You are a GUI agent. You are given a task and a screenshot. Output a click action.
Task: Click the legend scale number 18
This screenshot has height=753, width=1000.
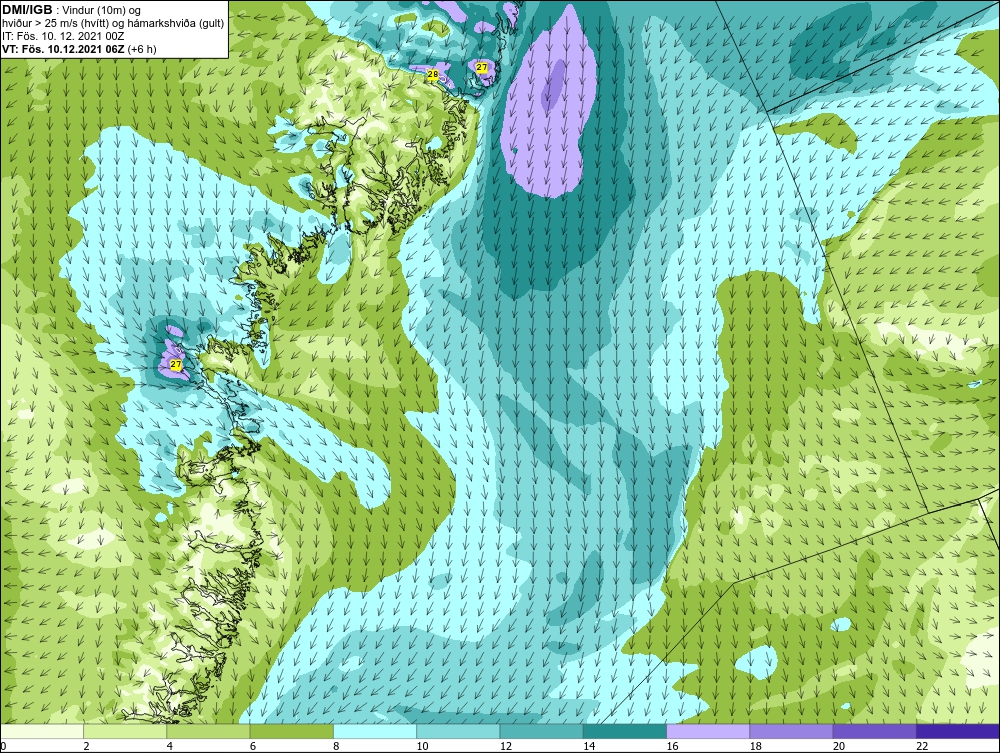click(755, 746)
